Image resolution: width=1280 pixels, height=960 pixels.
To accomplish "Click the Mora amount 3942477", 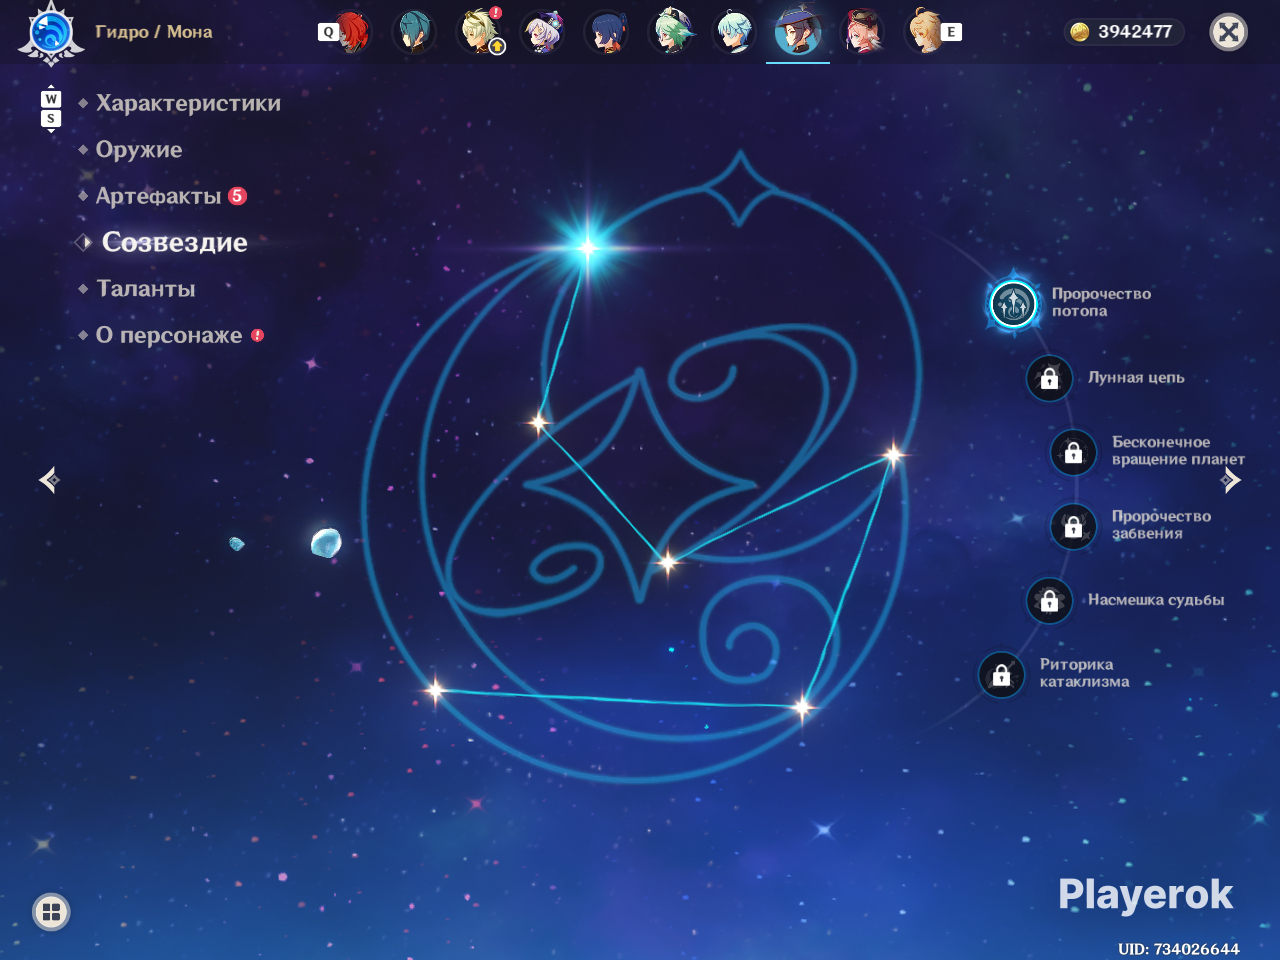I will point(1135,32).
